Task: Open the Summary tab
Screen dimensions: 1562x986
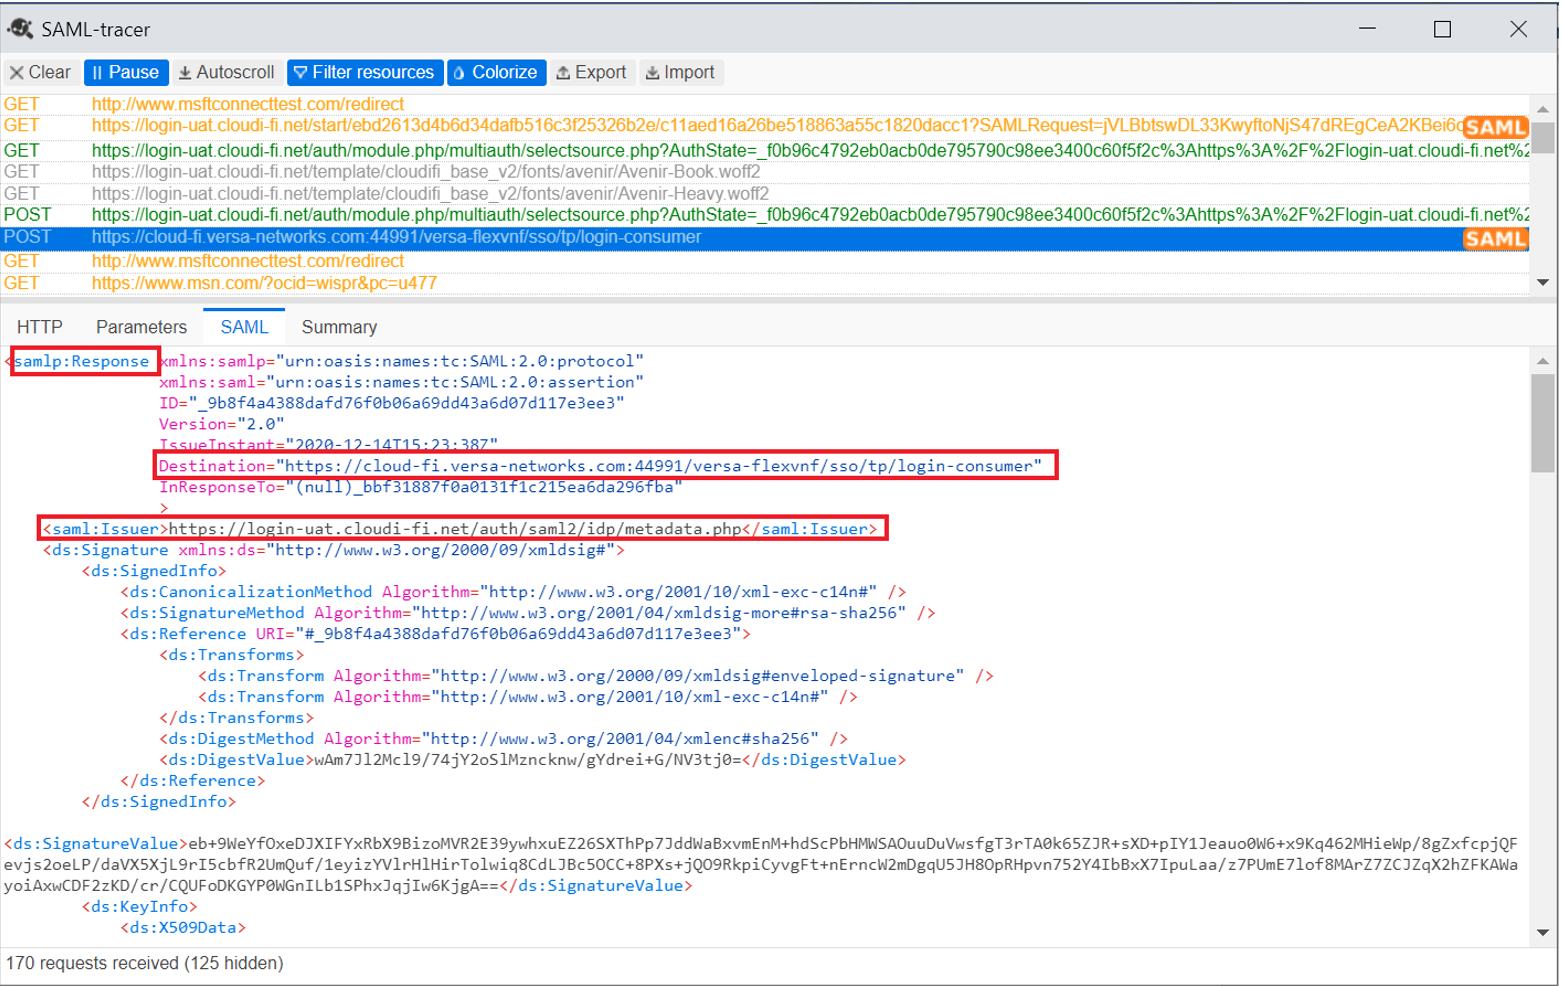Action: pos(338,326)
